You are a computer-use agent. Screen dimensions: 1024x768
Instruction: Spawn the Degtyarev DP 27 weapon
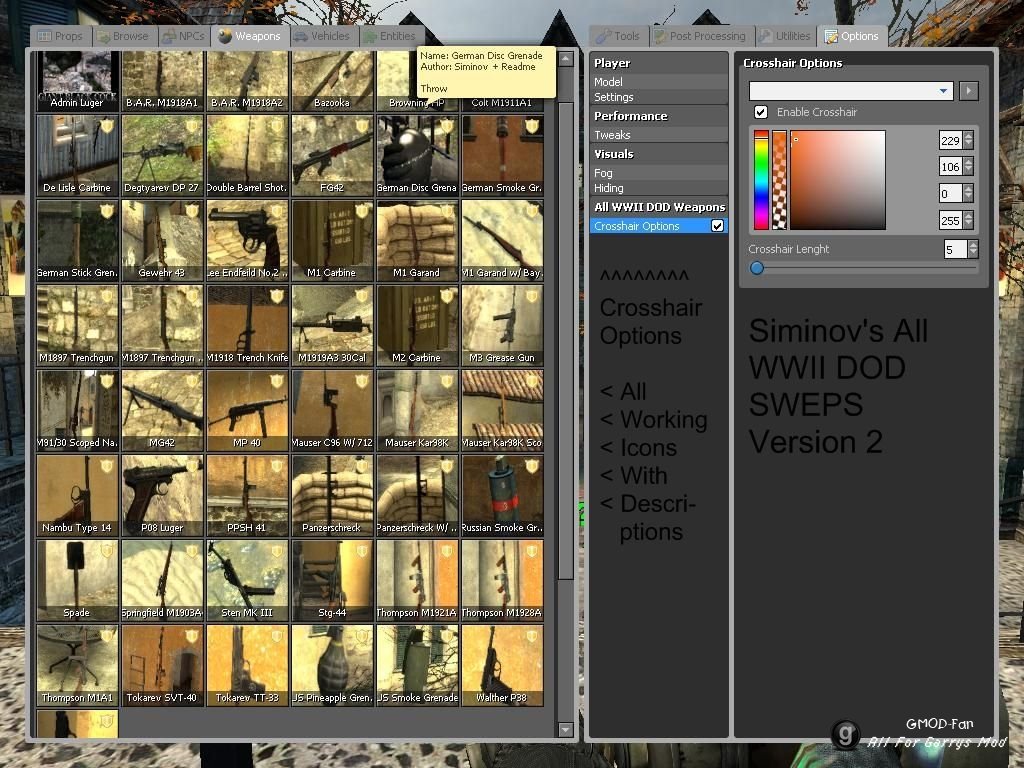163,155
